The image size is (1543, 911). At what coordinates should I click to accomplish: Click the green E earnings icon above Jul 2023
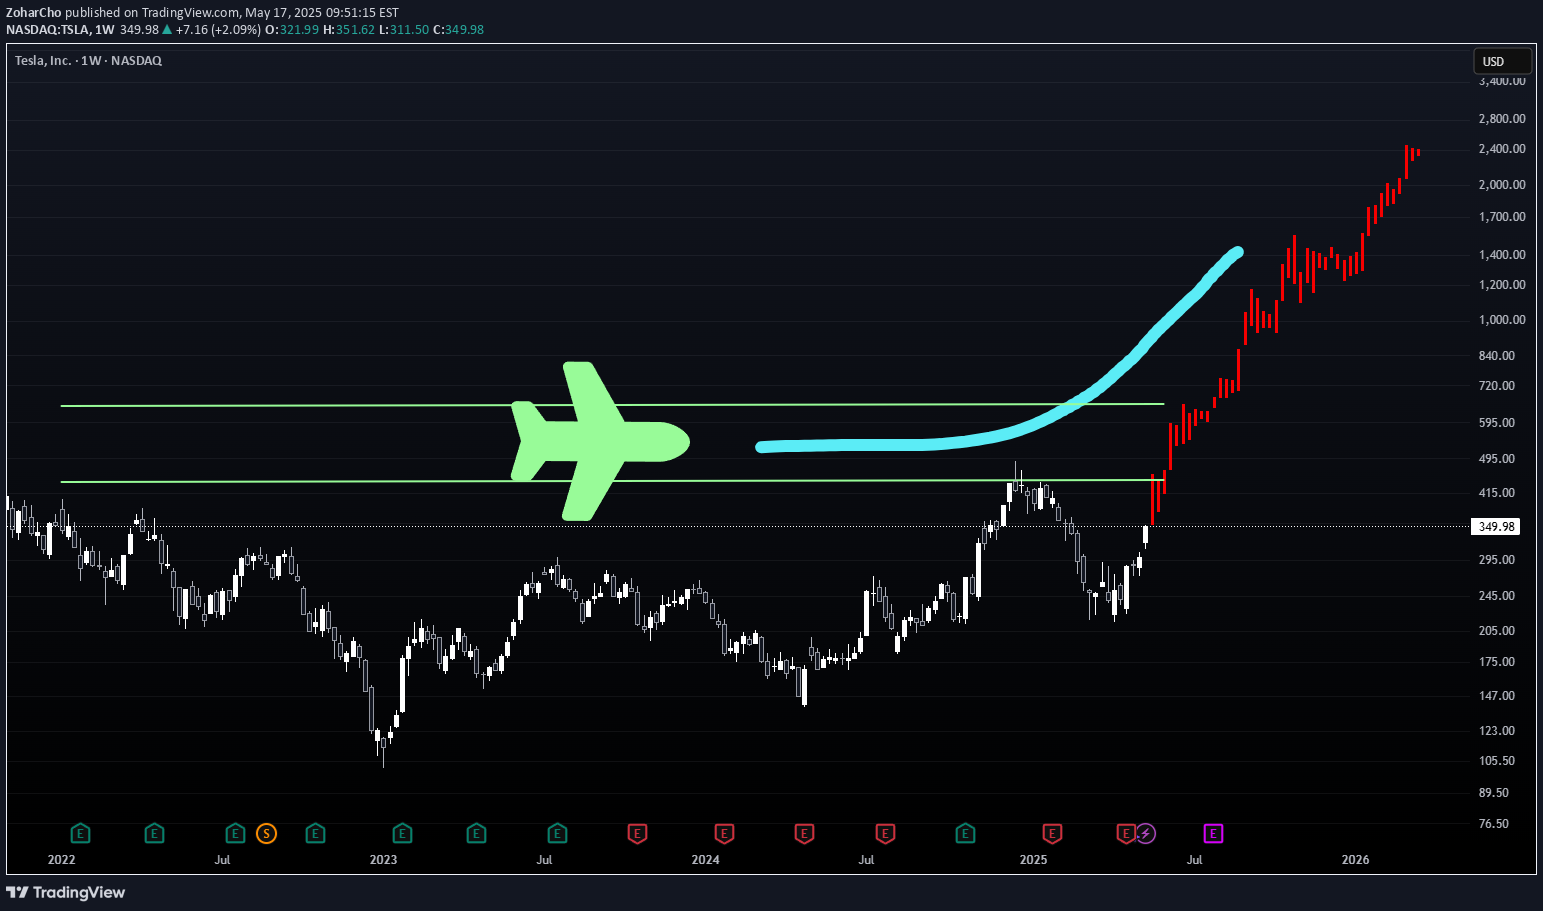point(557,833)
